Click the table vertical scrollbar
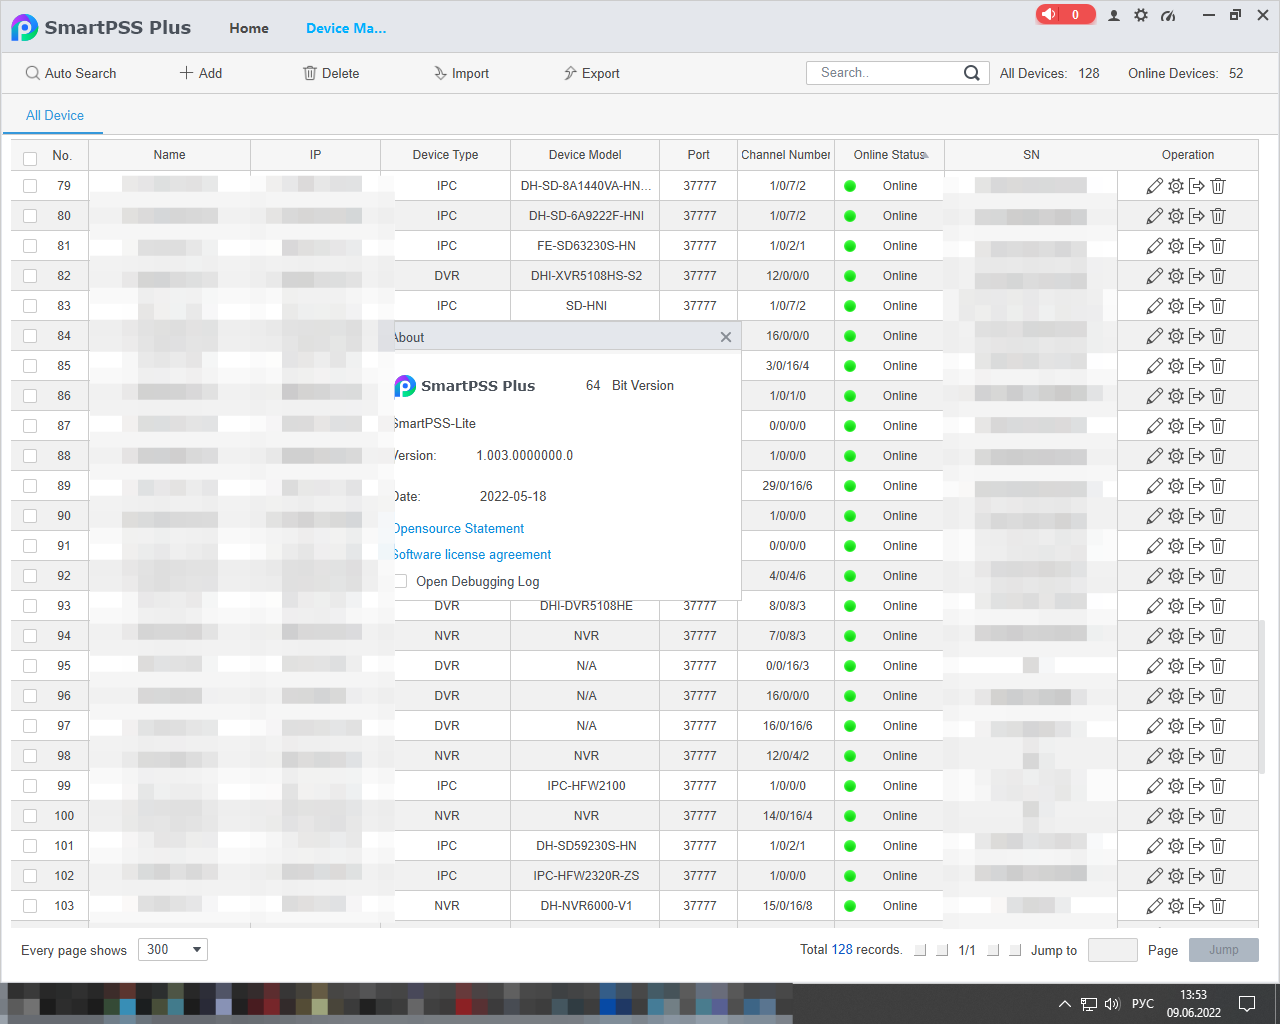Image resolution: width=1280 pixels, height=1024 pixels. (1261, 696)
